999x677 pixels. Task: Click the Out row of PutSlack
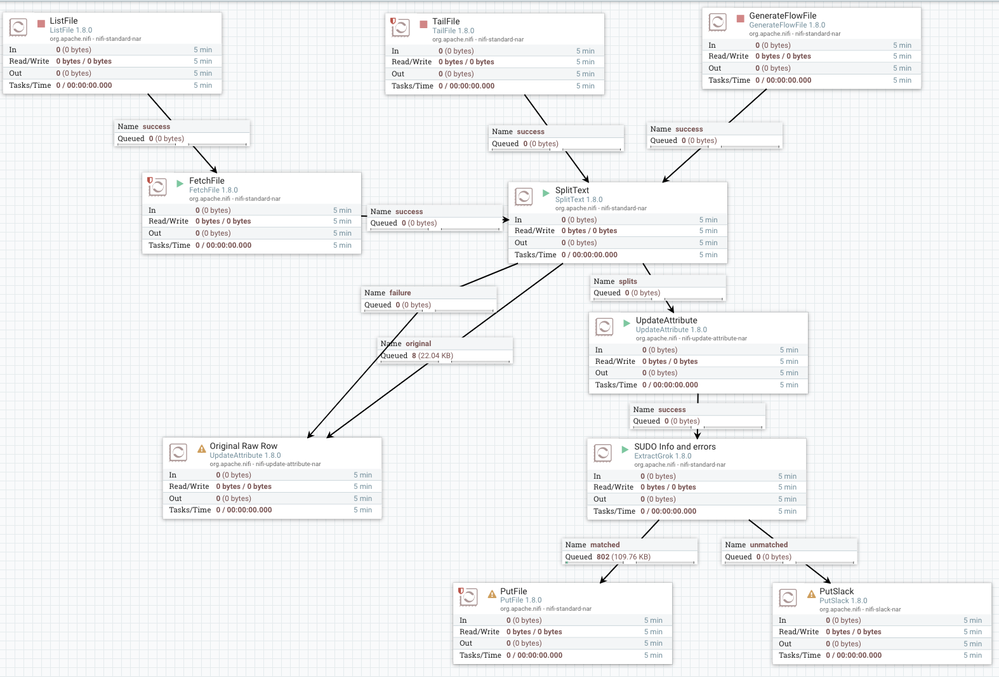coord(882,644)
